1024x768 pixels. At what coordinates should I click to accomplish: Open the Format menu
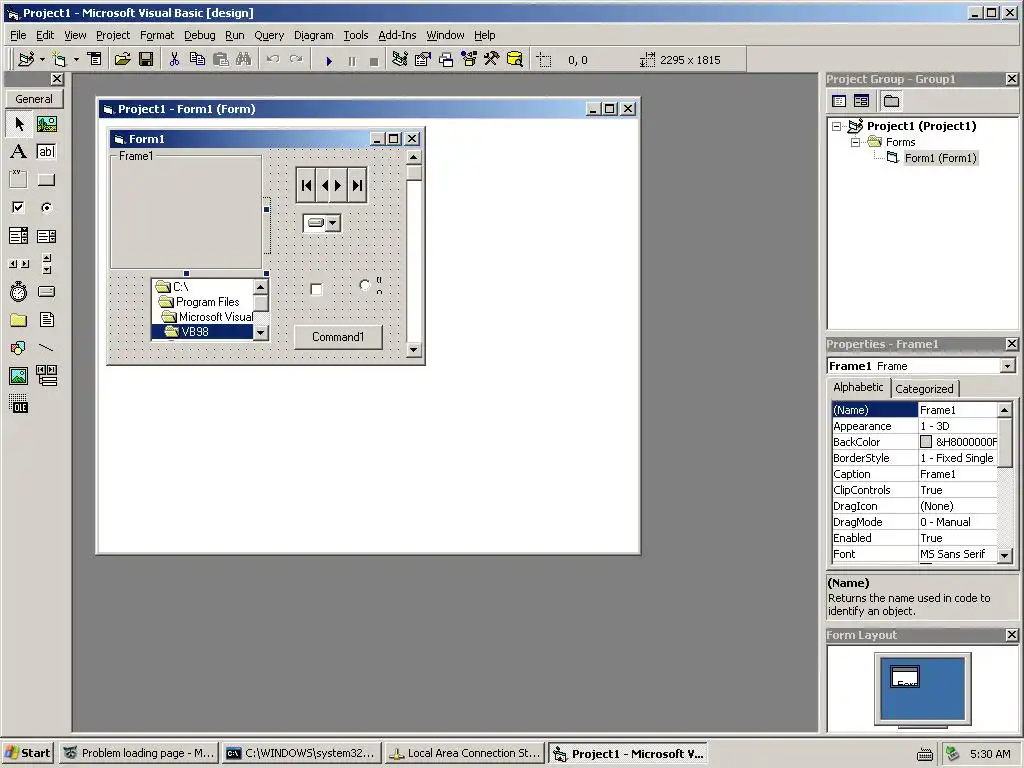click(x=157, y=35)
